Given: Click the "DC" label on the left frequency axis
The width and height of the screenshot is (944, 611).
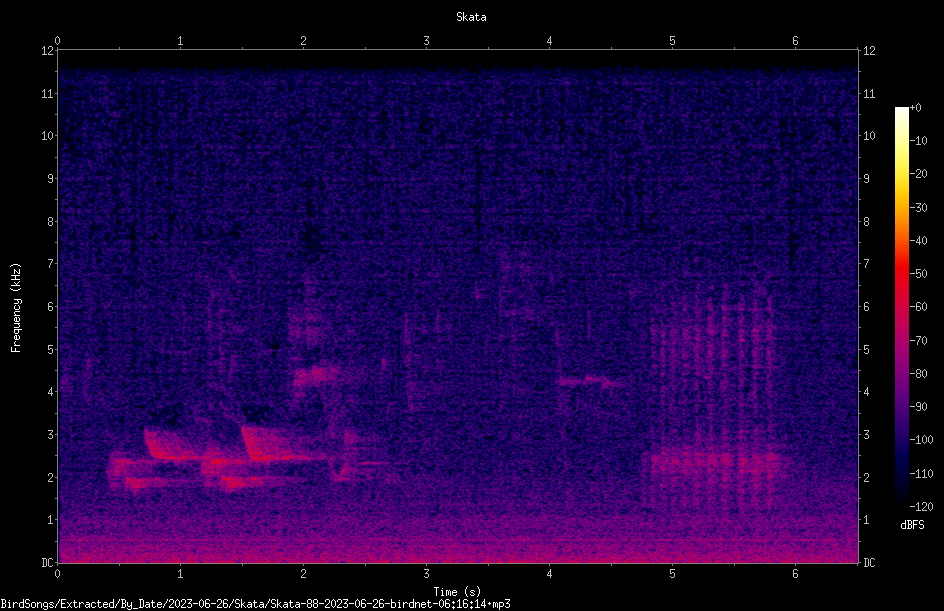Looking at the screenshot, I should (47, 563).
